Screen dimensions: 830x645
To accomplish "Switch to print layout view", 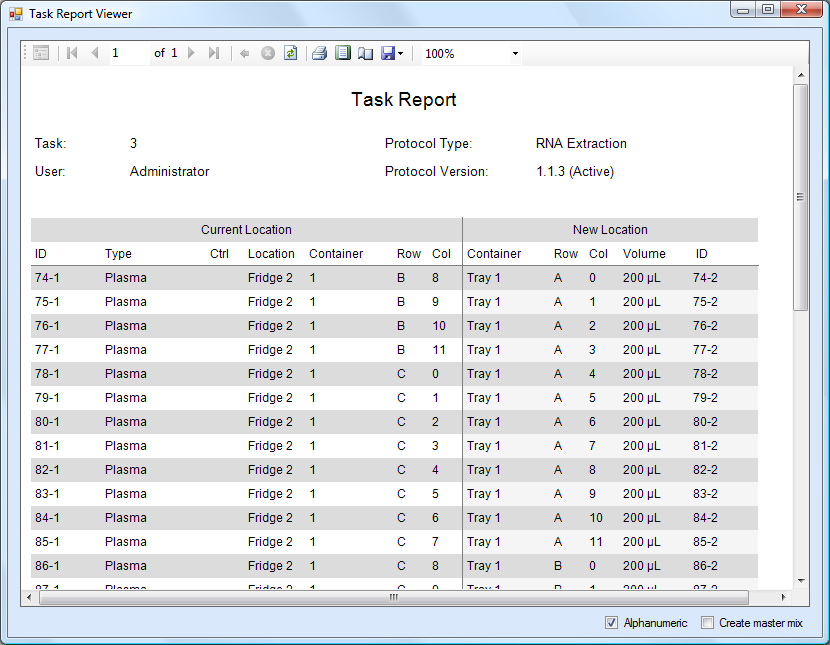I will [x=342, y=53].
